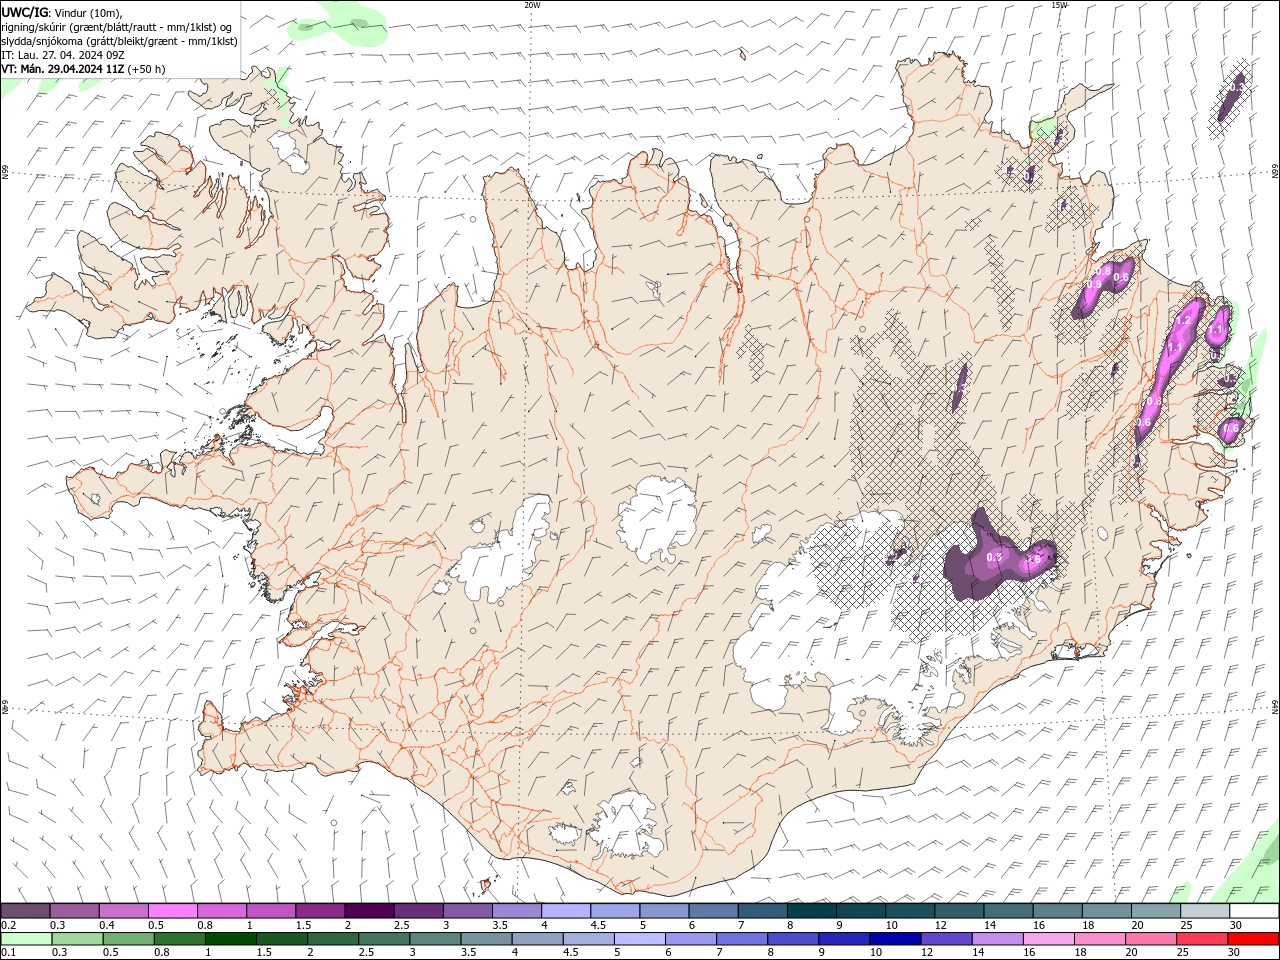Click the '0.2' value label, upper scale
The height and width of the screenshot is (960, 1280).
click(8, 925)
